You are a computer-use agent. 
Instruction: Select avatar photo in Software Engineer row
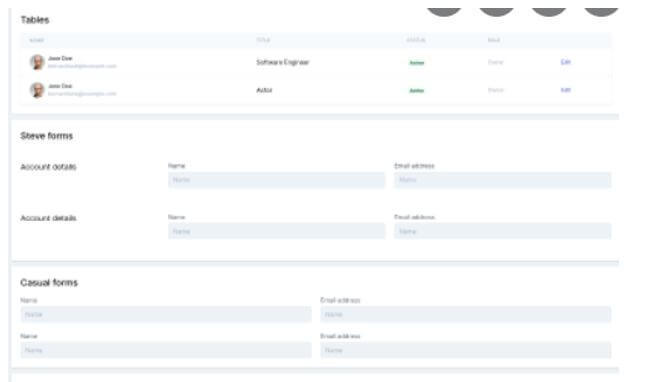(x=37, y=62)
